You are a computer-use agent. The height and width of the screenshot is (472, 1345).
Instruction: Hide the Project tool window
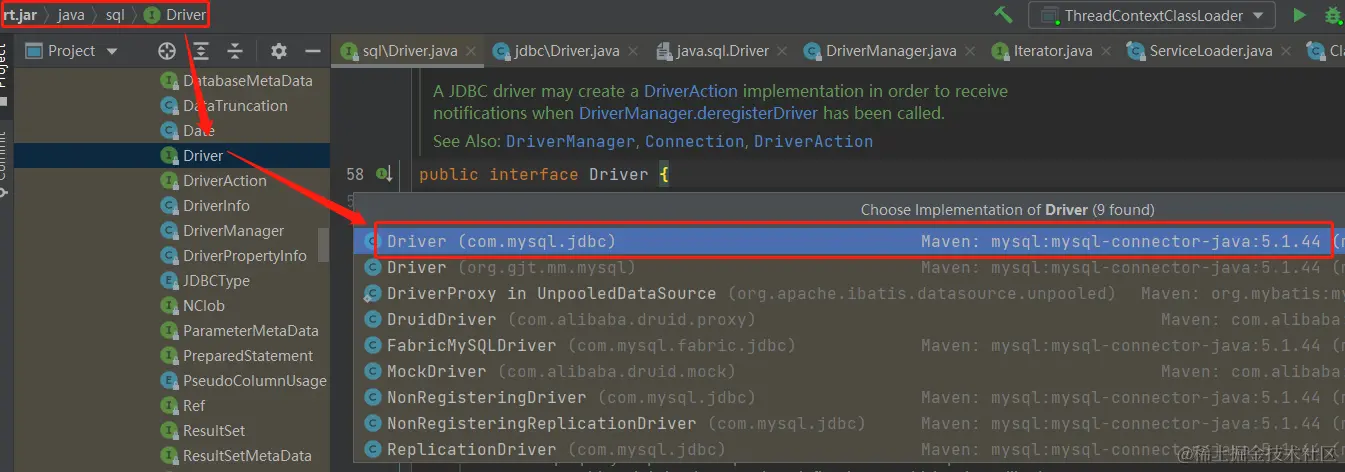coord(313,51)
